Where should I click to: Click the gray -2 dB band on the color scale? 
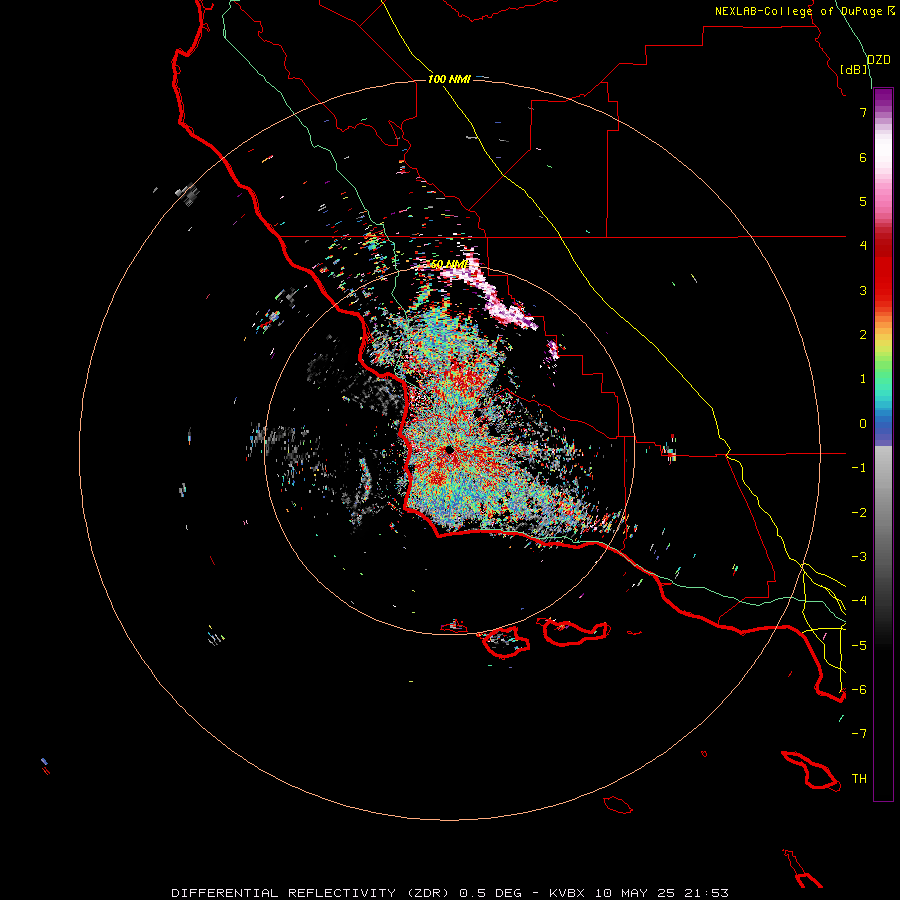pos(883,513)
